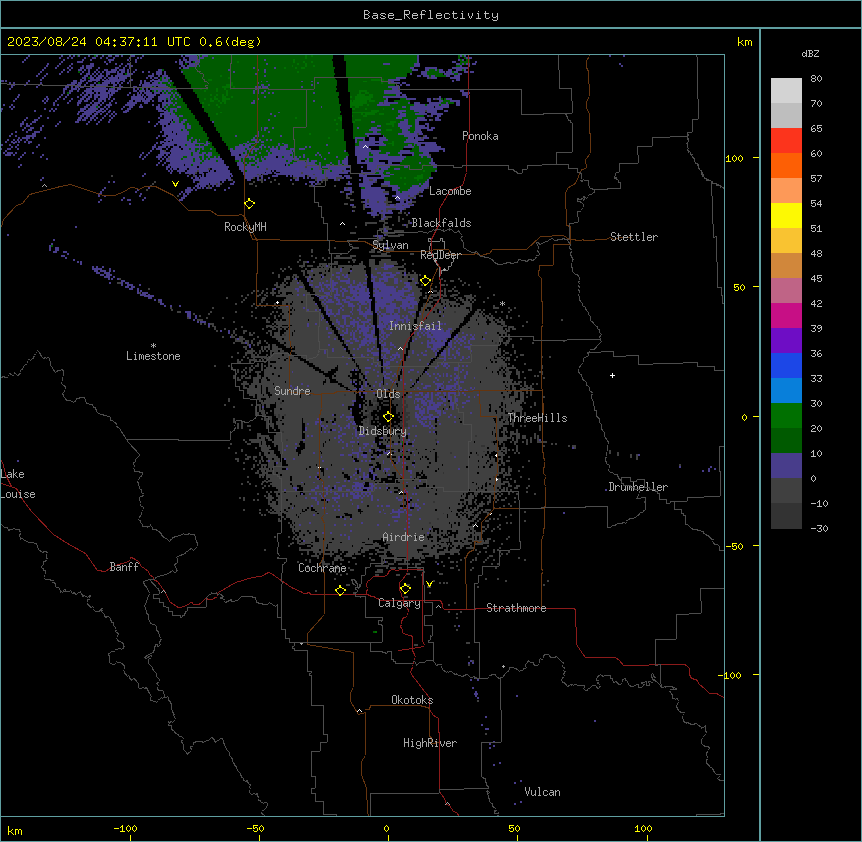The width and height of the screenshot is (862, 842).
Task: Click the Banff label
Action: tap(124, 567)
